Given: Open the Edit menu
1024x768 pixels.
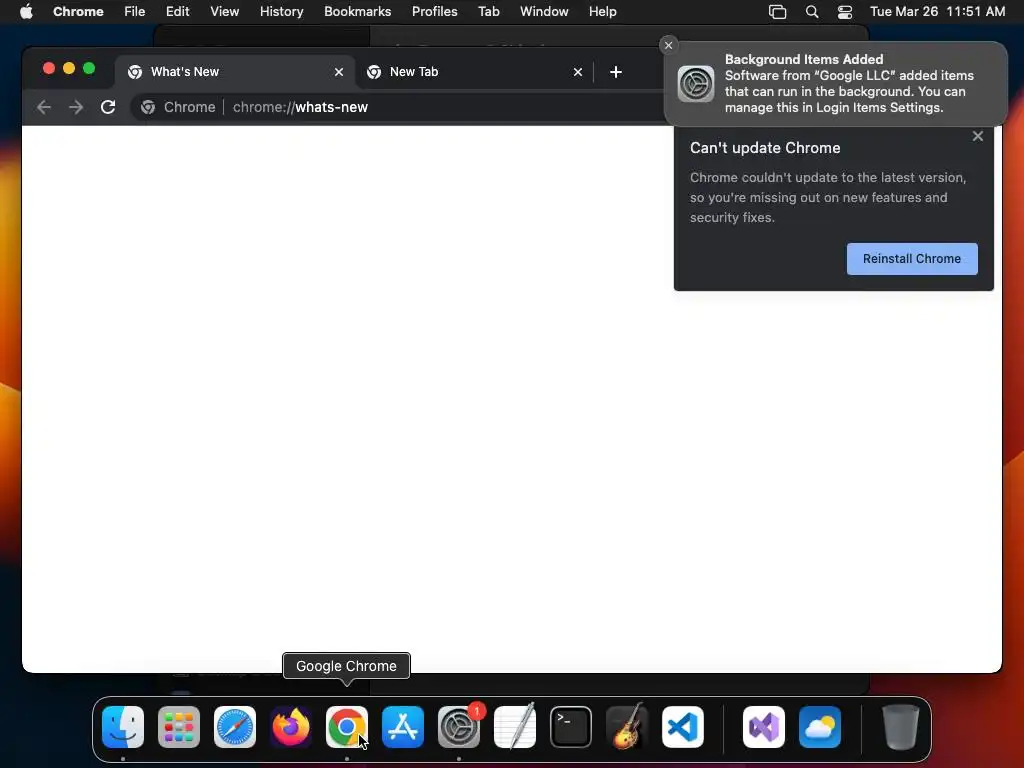Looking at the screenshot, I should pos(178,12).
